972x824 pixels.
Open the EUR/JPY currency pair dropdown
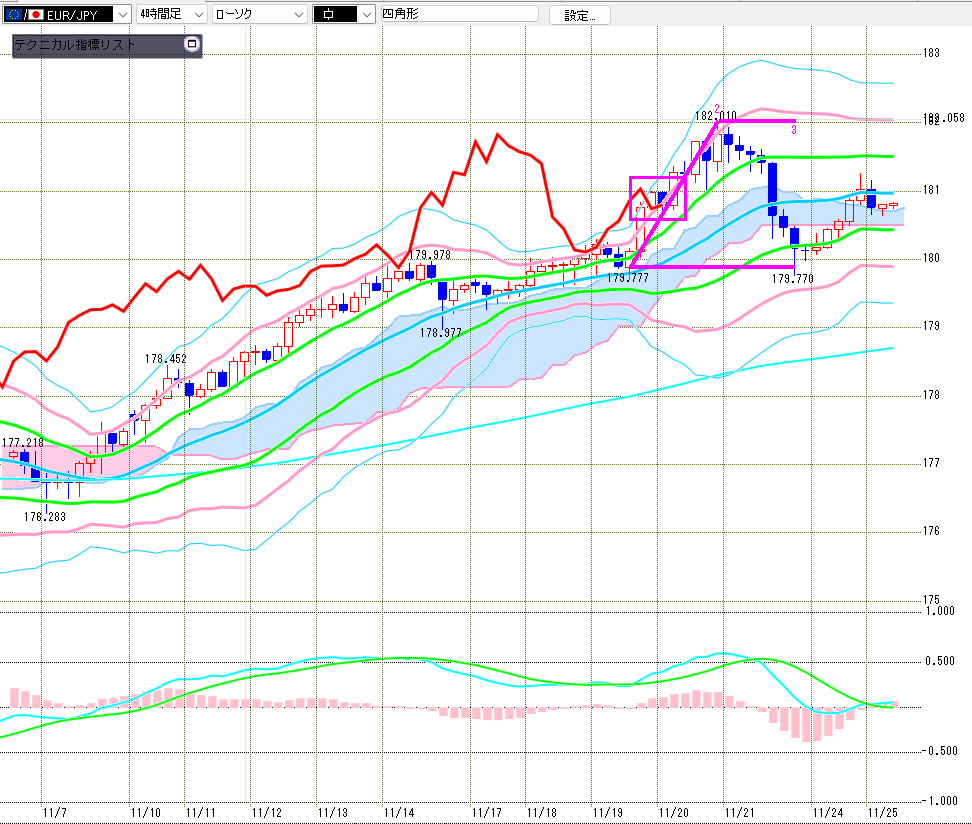click(122, 15)
